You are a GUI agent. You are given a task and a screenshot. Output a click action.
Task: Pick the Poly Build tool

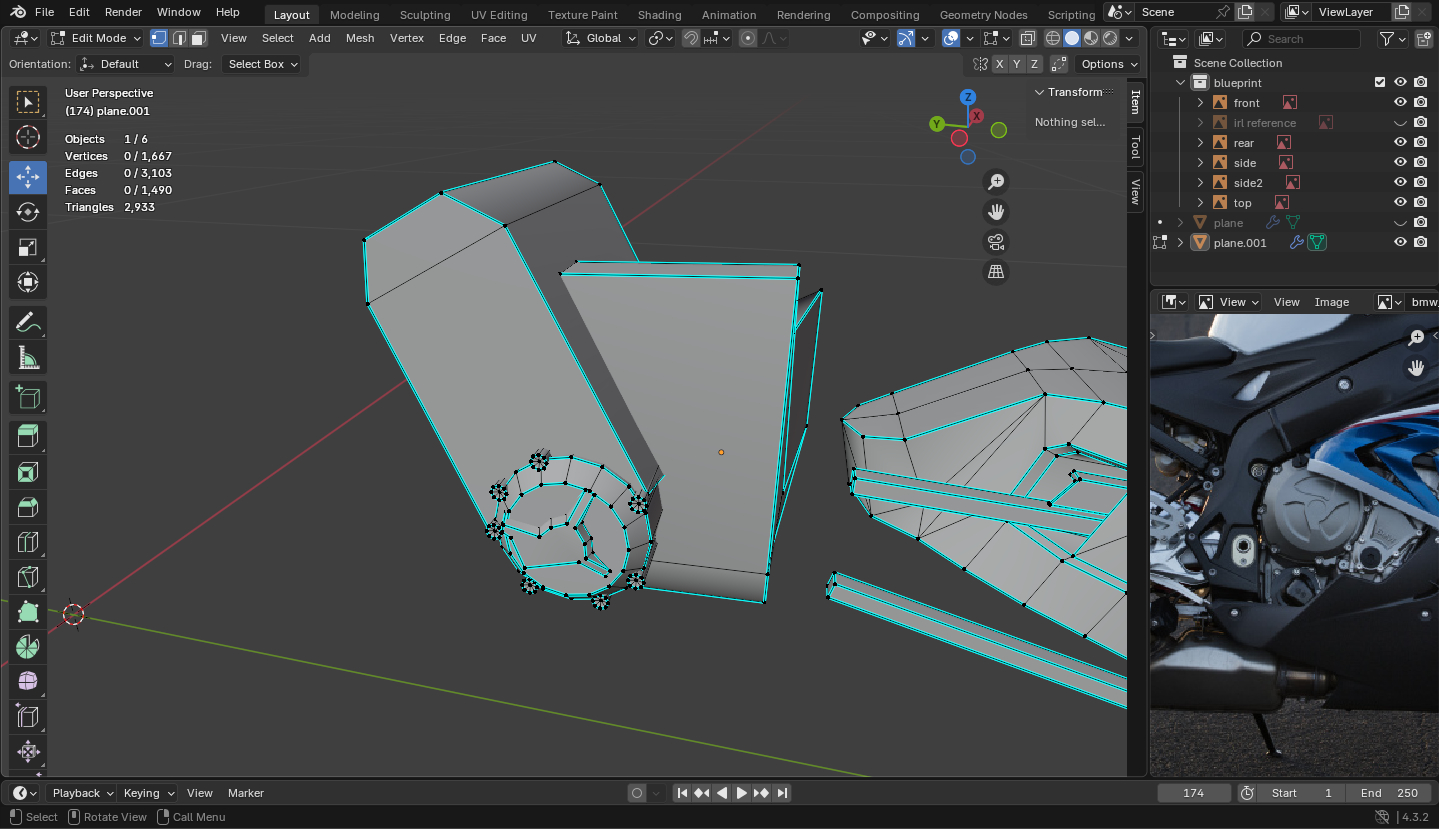(x=28, y=612)
